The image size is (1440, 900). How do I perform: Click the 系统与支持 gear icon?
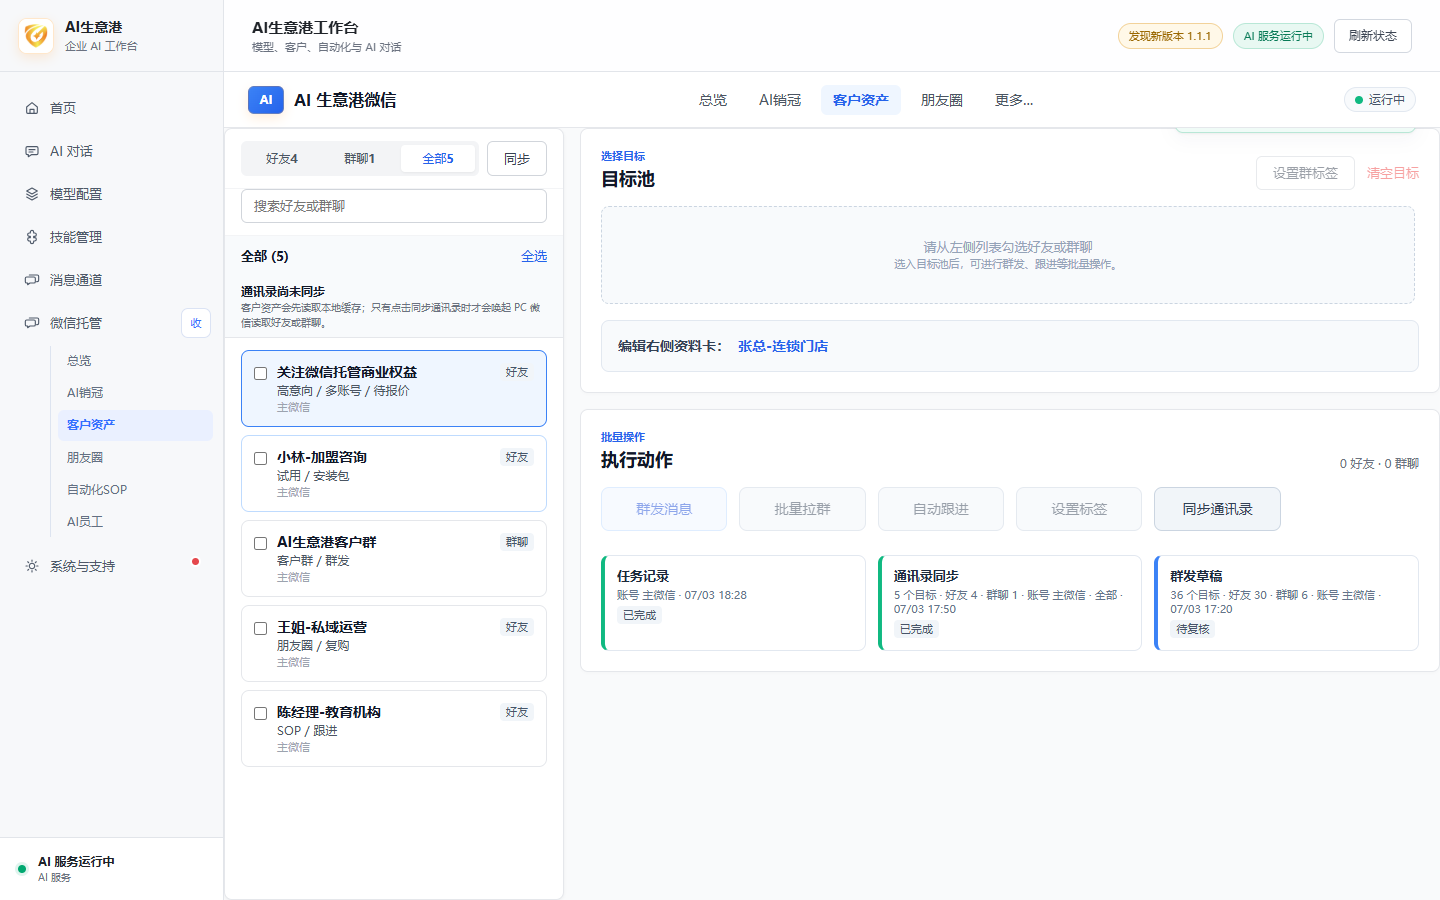[32, 566]
